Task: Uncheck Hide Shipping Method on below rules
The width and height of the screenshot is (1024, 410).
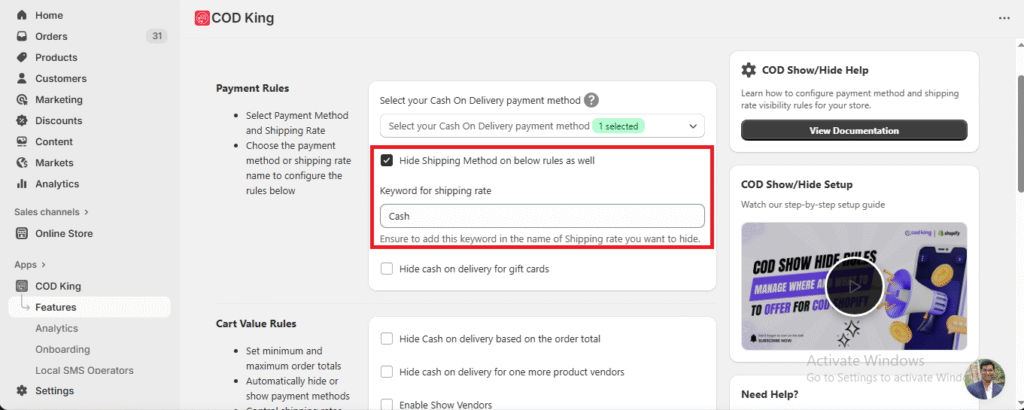Action: (387, 160)
